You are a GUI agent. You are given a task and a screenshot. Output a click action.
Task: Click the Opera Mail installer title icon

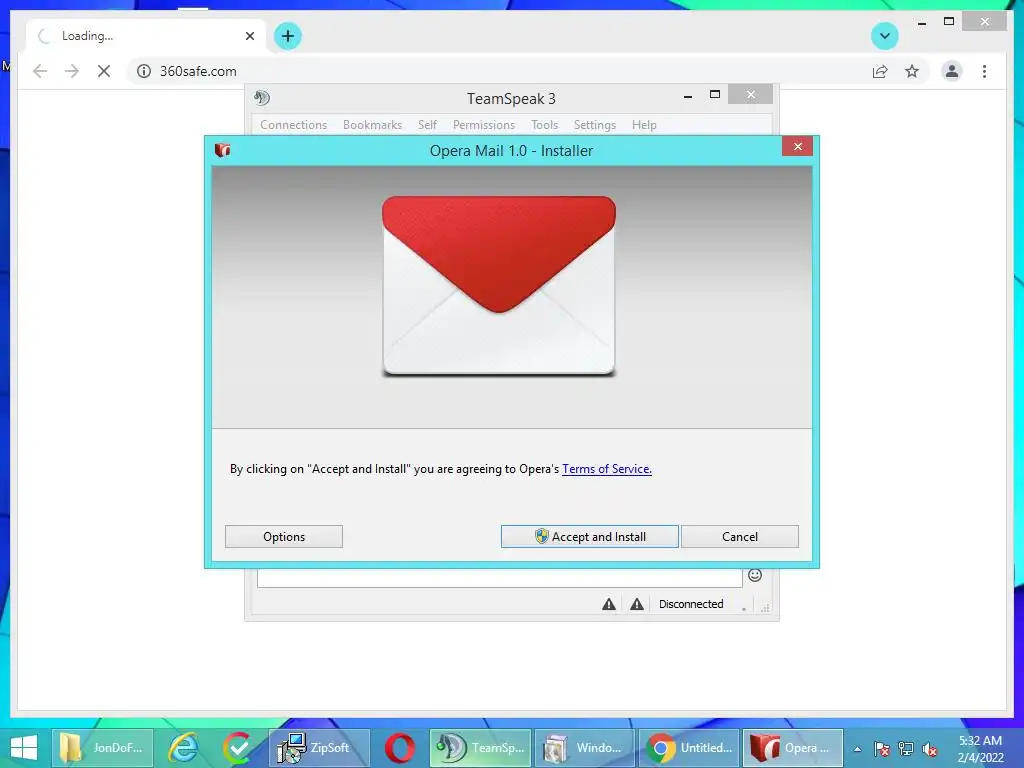pos(223,150)
